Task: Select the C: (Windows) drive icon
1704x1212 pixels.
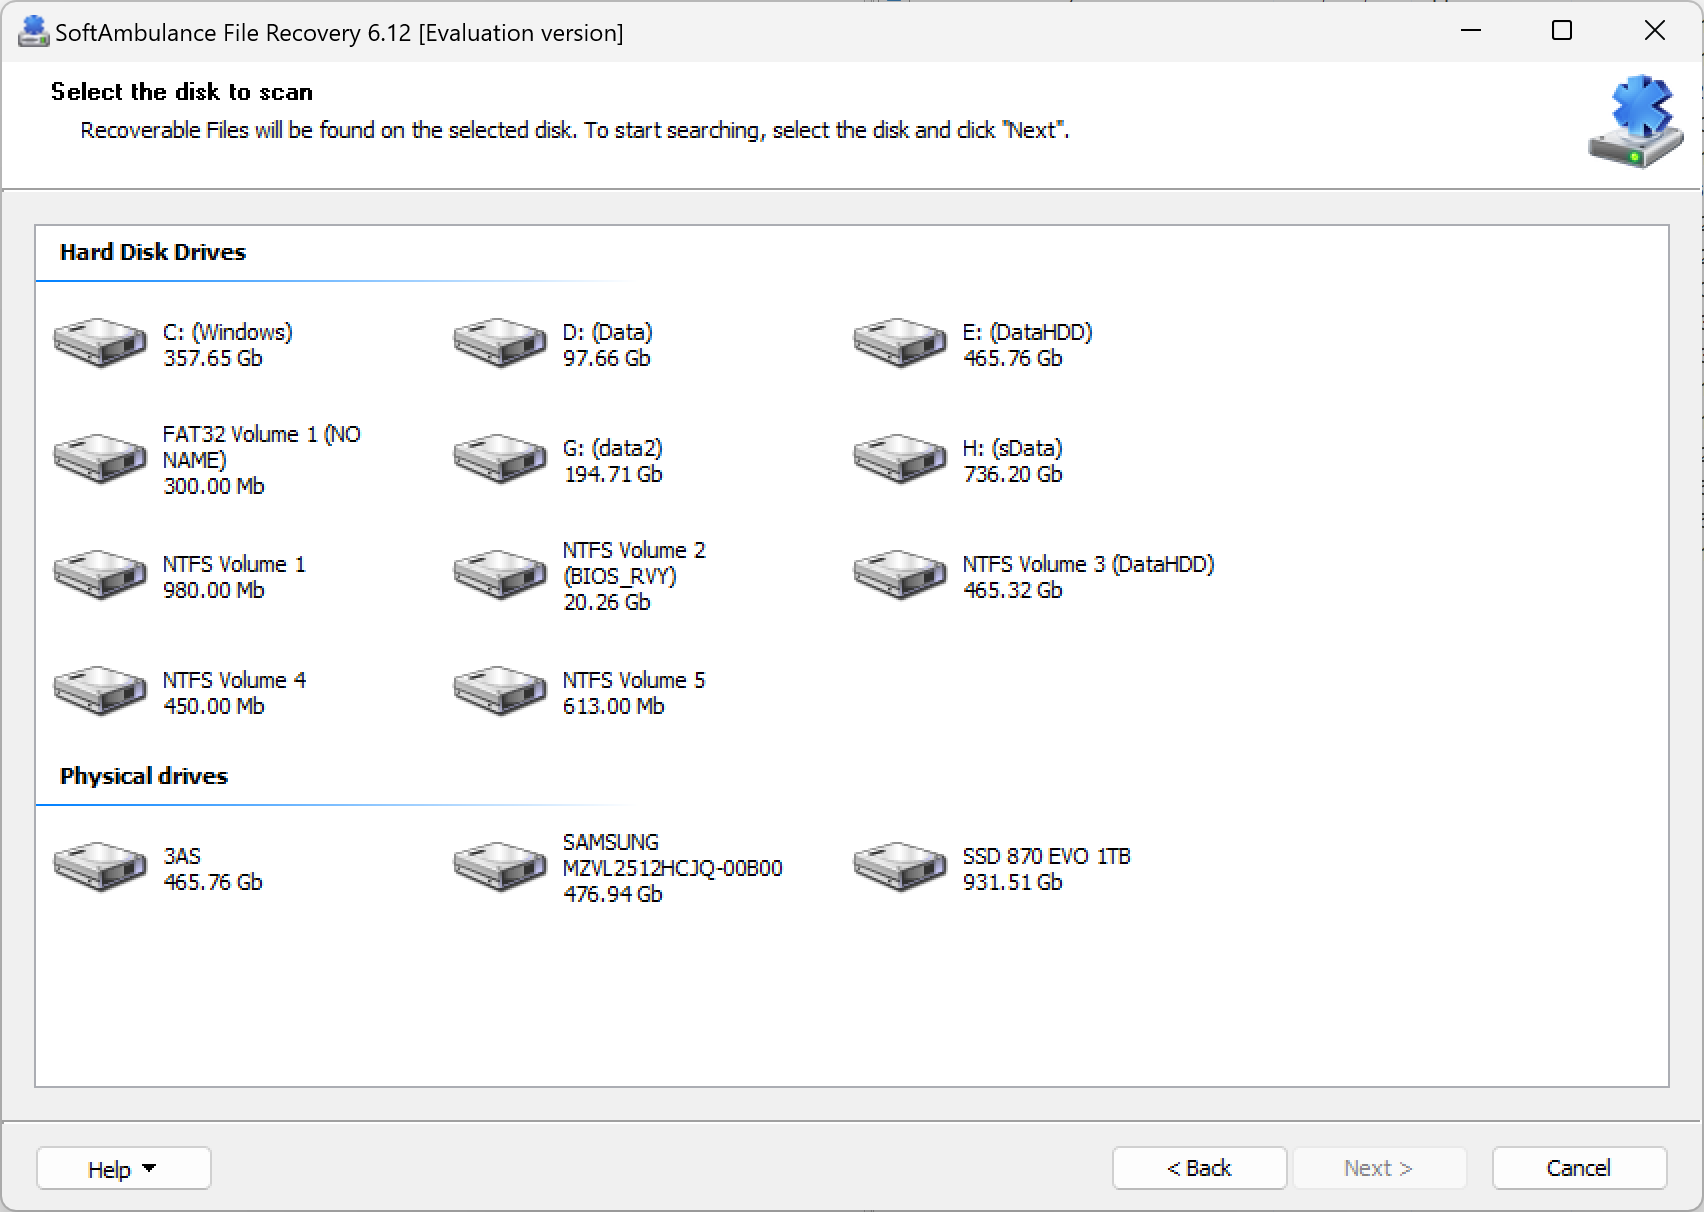Action: [100, 343]
